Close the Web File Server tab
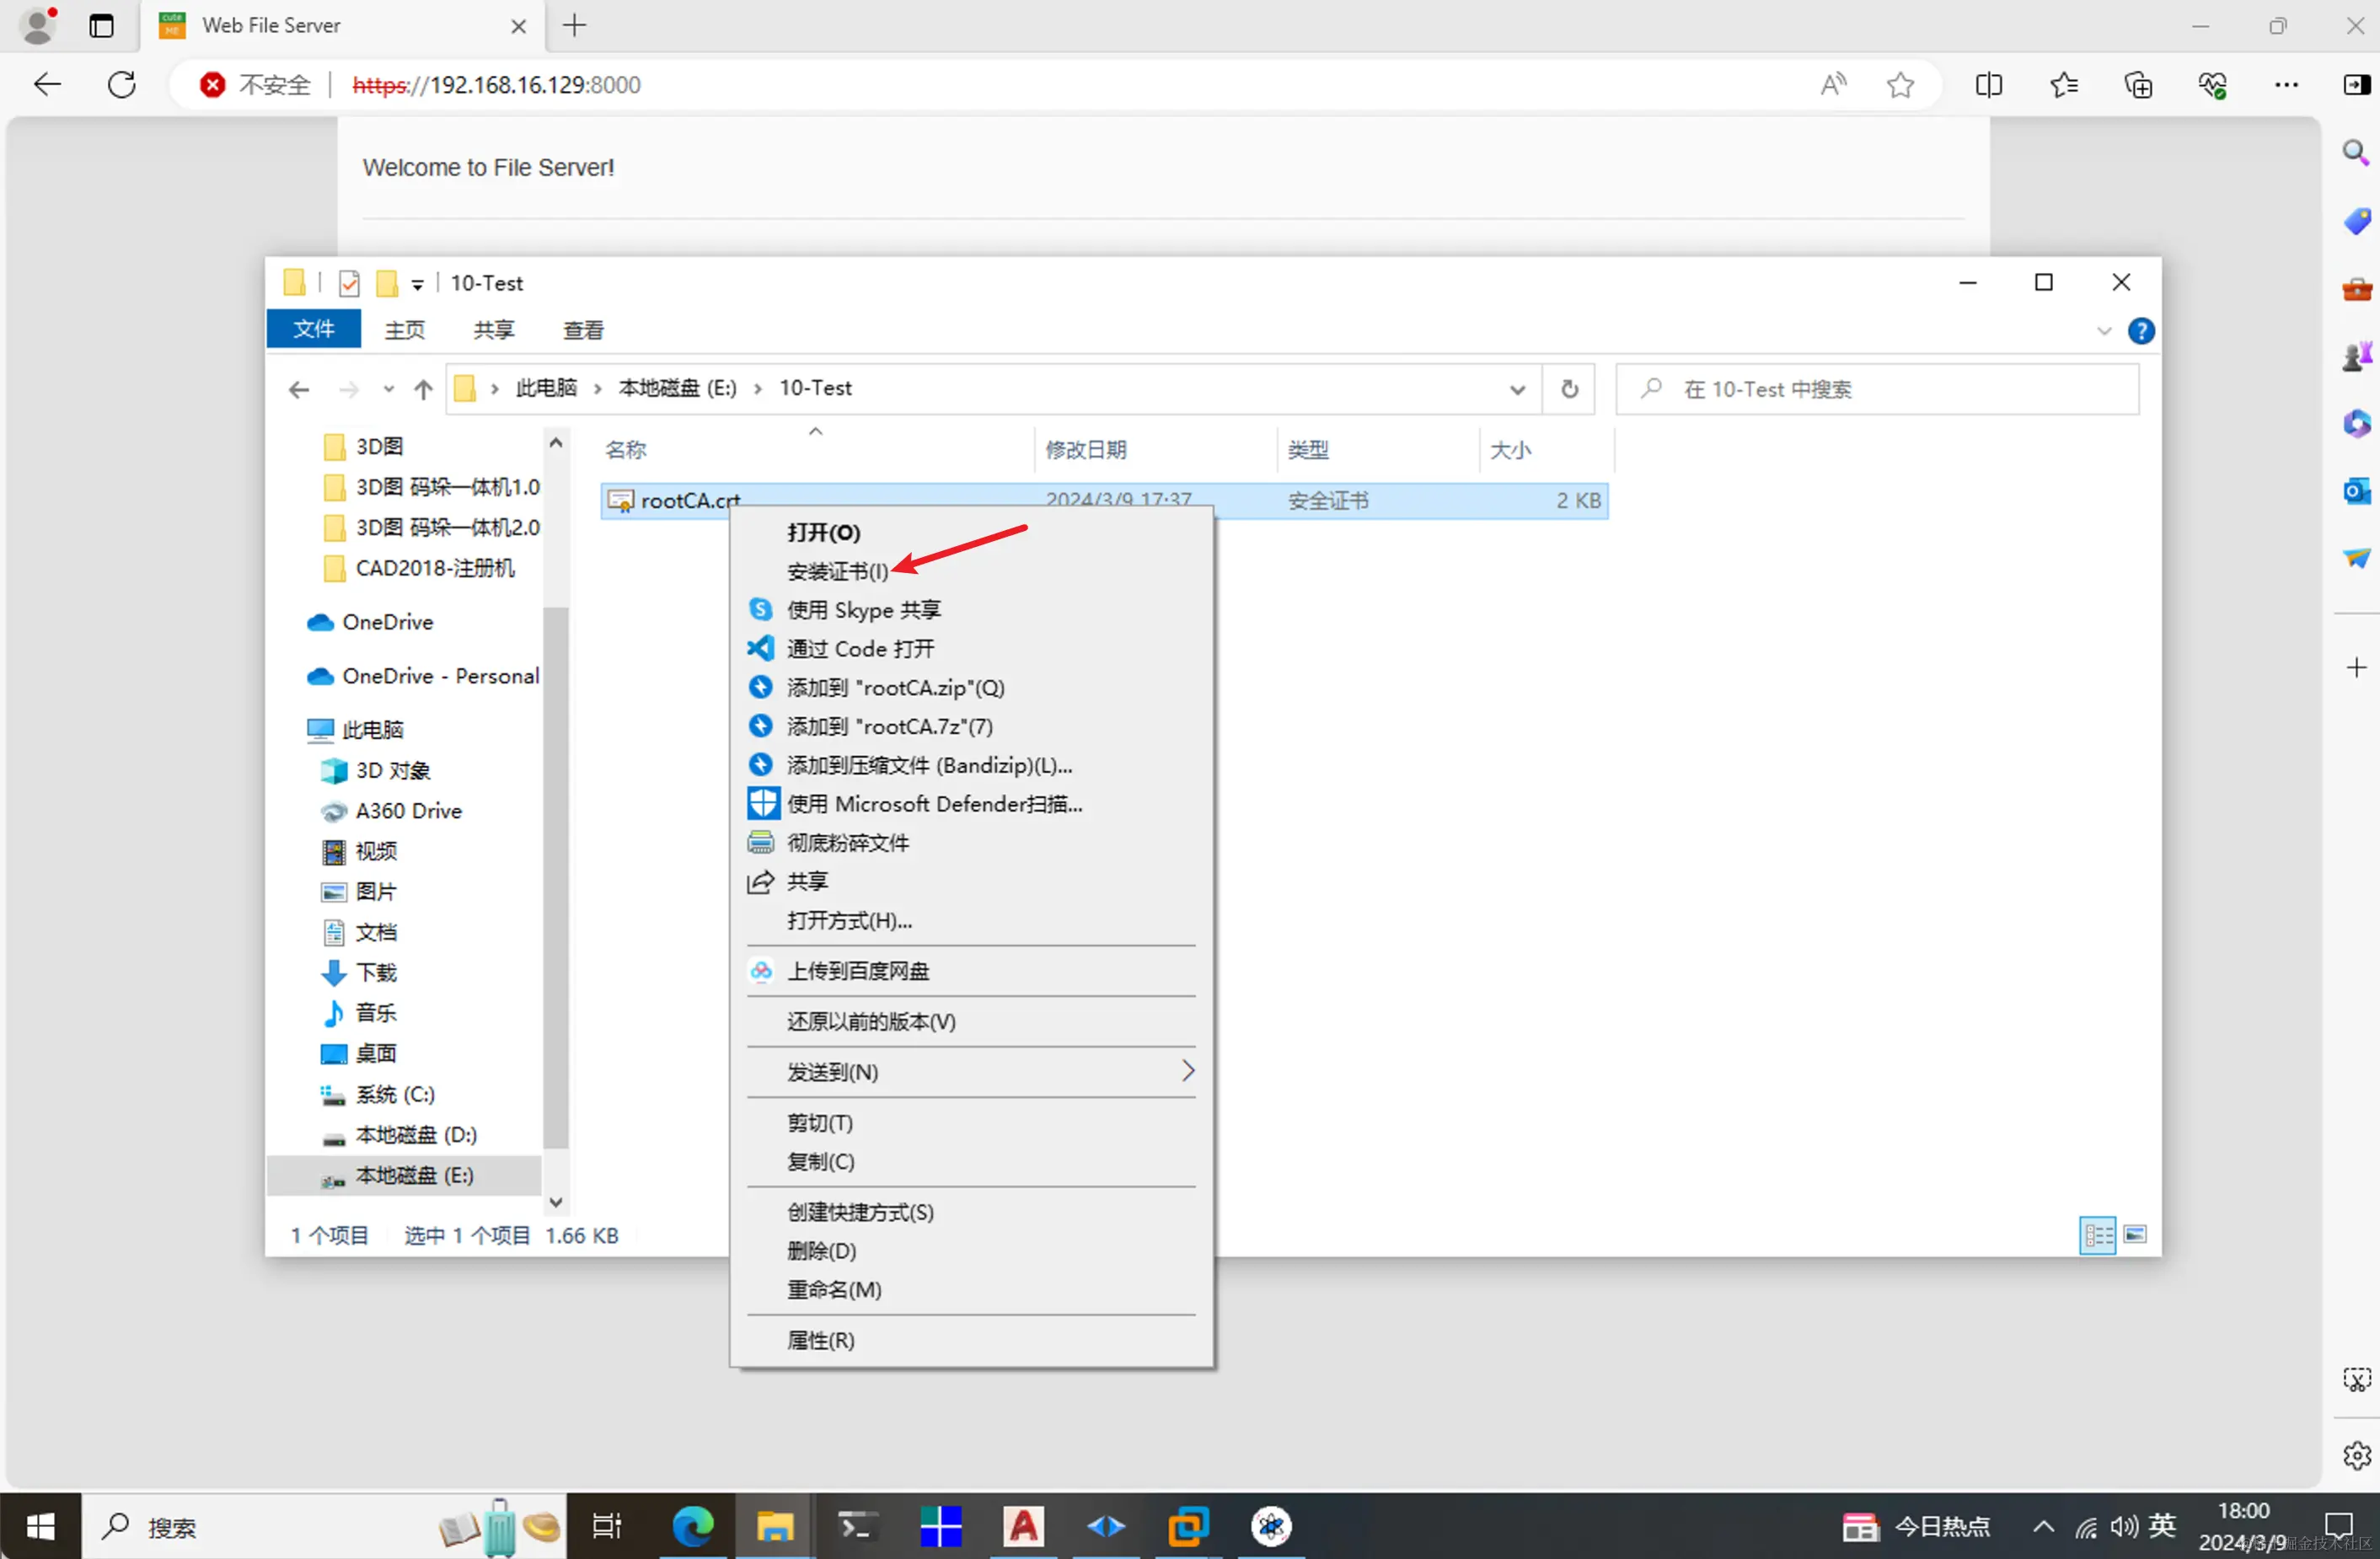 518,26
